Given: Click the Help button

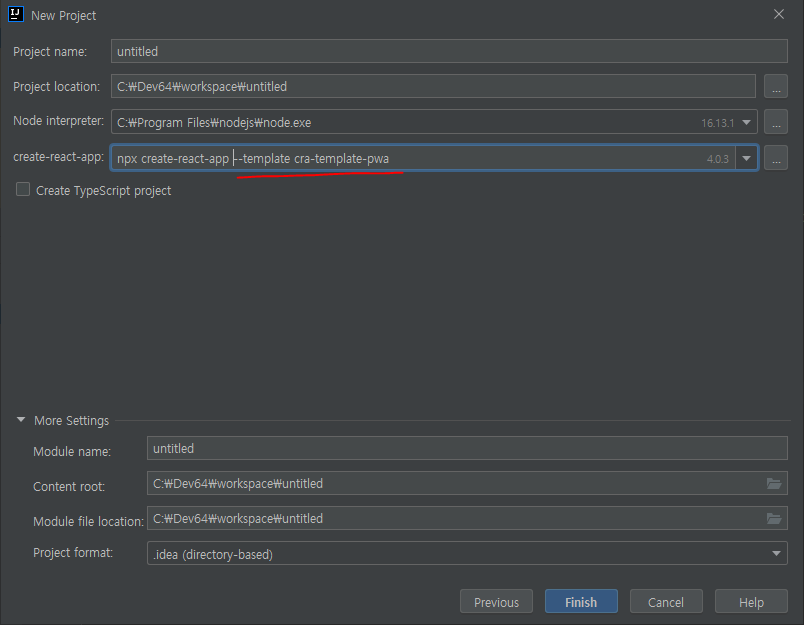Looking at the screenshot, I should (751, 601).
